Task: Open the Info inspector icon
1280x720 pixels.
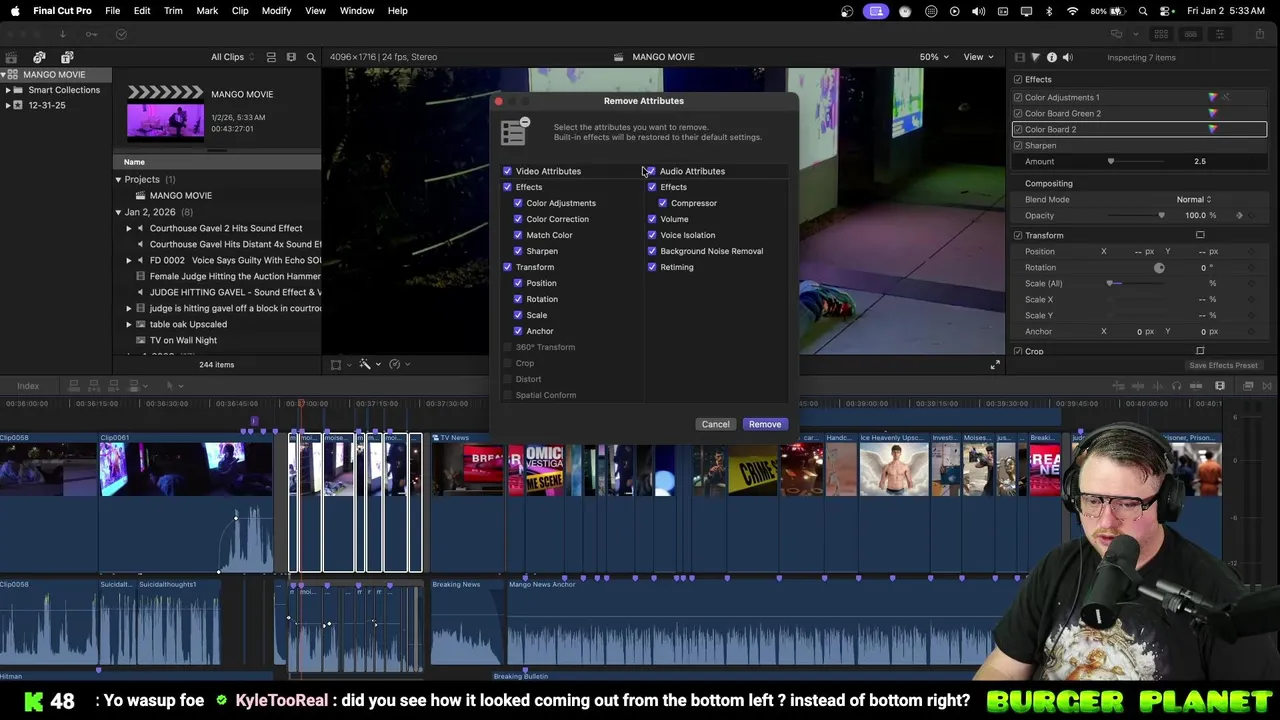Action: pyautogui.click(x=1051, y=57)
